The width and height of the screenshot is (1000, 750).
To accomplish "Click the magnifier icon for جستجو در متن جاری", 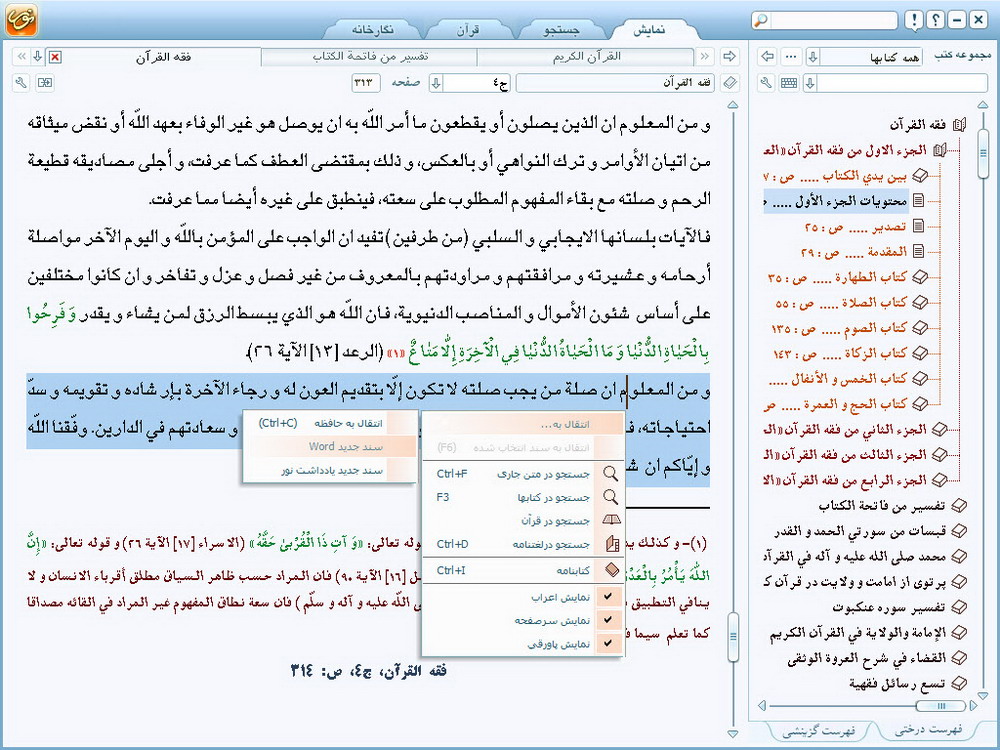I will 607,474.
